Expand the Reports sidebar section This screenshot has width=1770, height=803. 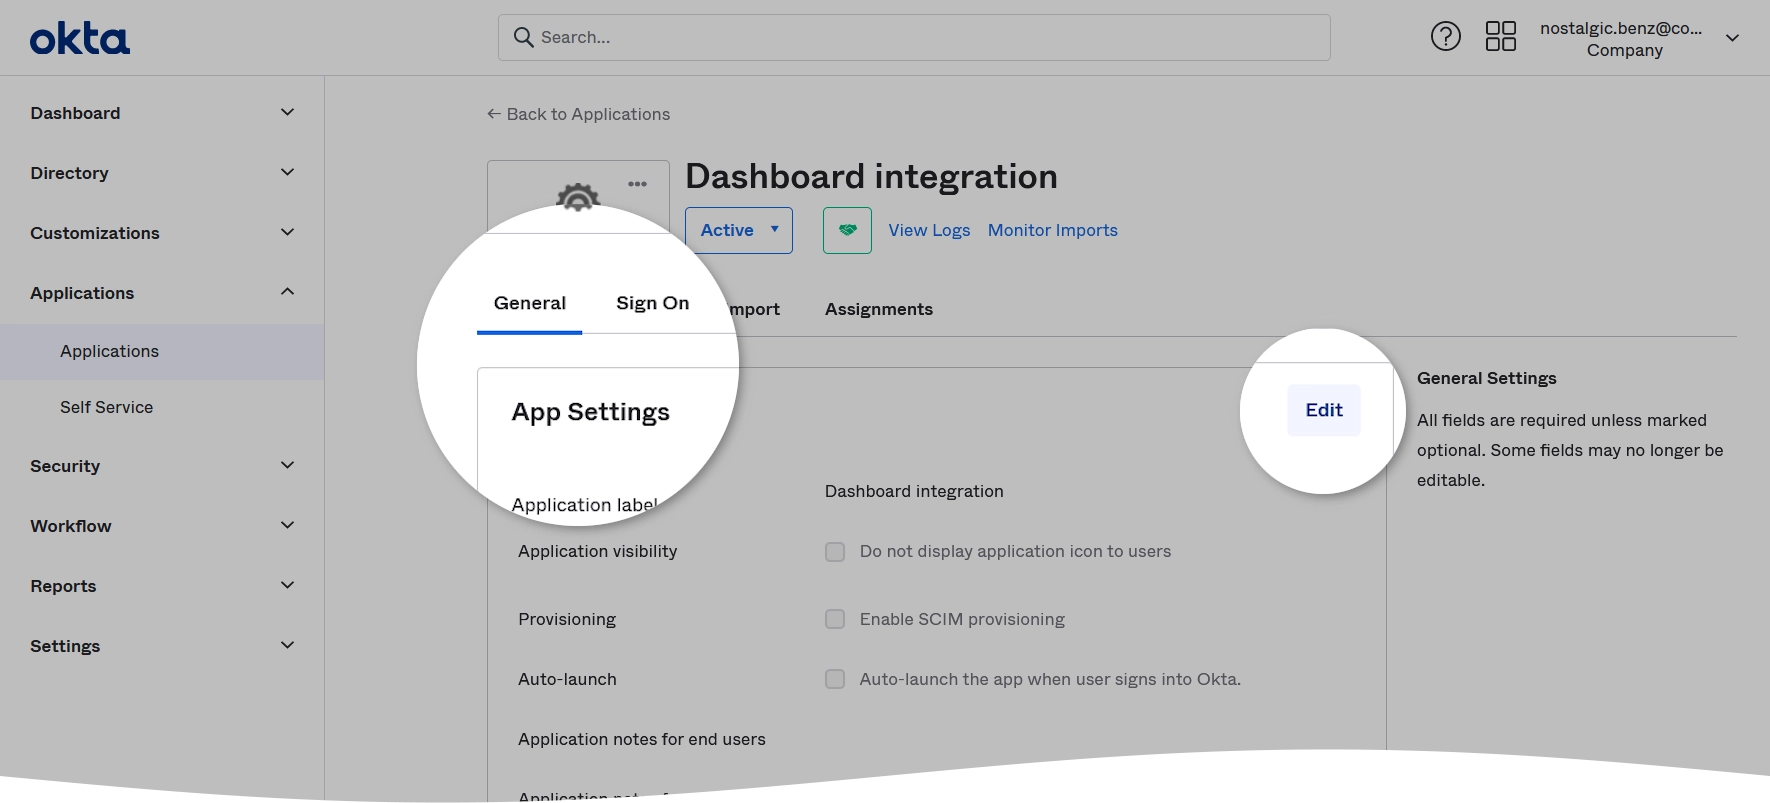pos(162,586)
